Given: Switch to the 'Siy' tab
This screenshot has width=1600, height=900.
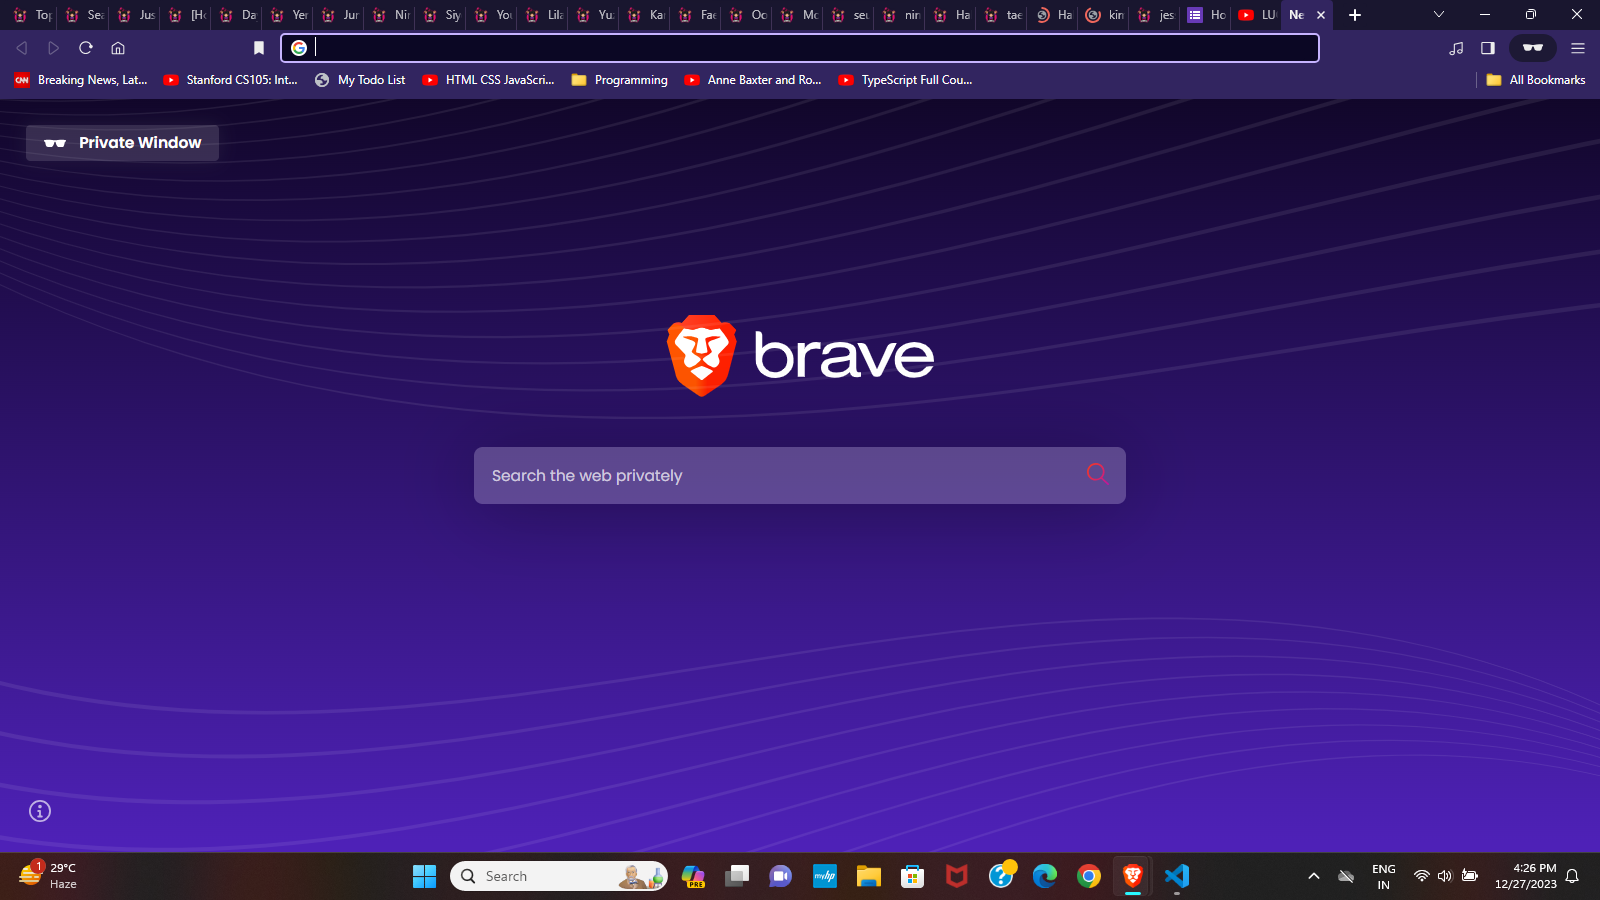Looking at the screenshot, I should [441, 15].
